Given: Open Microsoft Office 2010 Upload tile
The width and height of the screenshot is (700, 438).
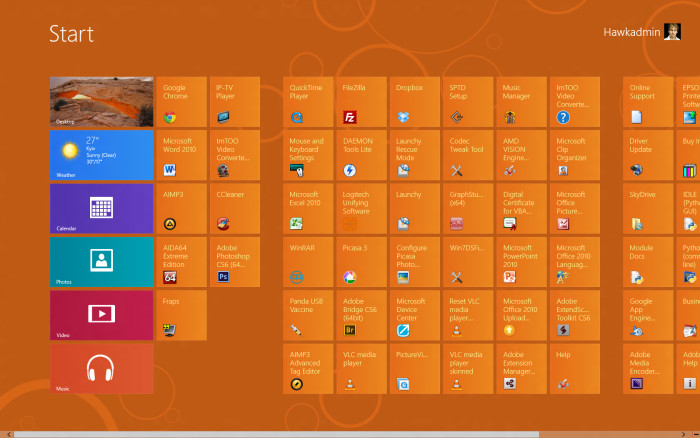Looking at the screenshot, I should click(x=521, y=315).
